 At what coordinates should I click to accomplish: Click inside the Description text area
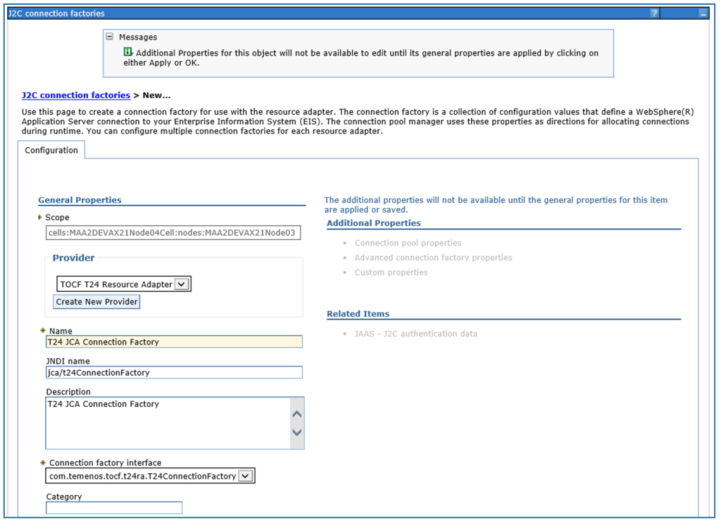pyautogui.click(x=165, y=422)
